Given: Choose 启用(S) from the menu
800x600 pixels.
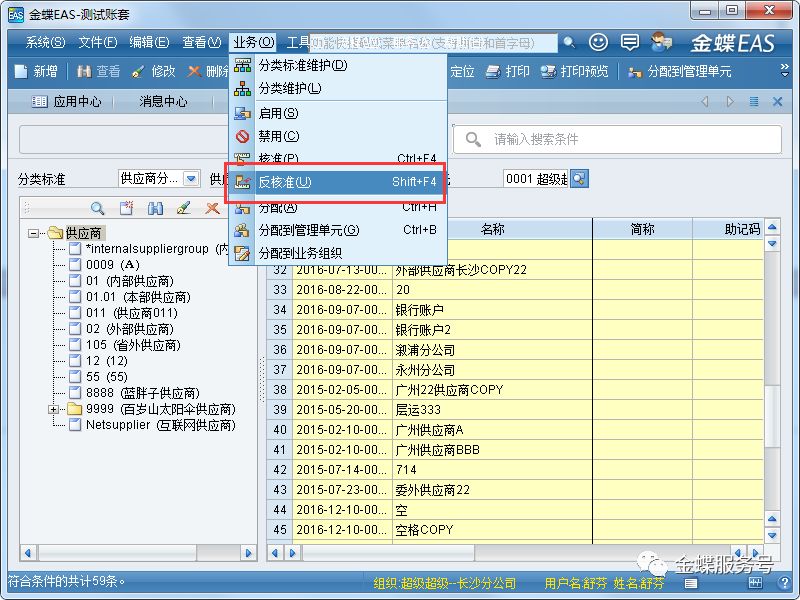Looking at the screenshot, I should pyautogui.click(x=338, y=113).
